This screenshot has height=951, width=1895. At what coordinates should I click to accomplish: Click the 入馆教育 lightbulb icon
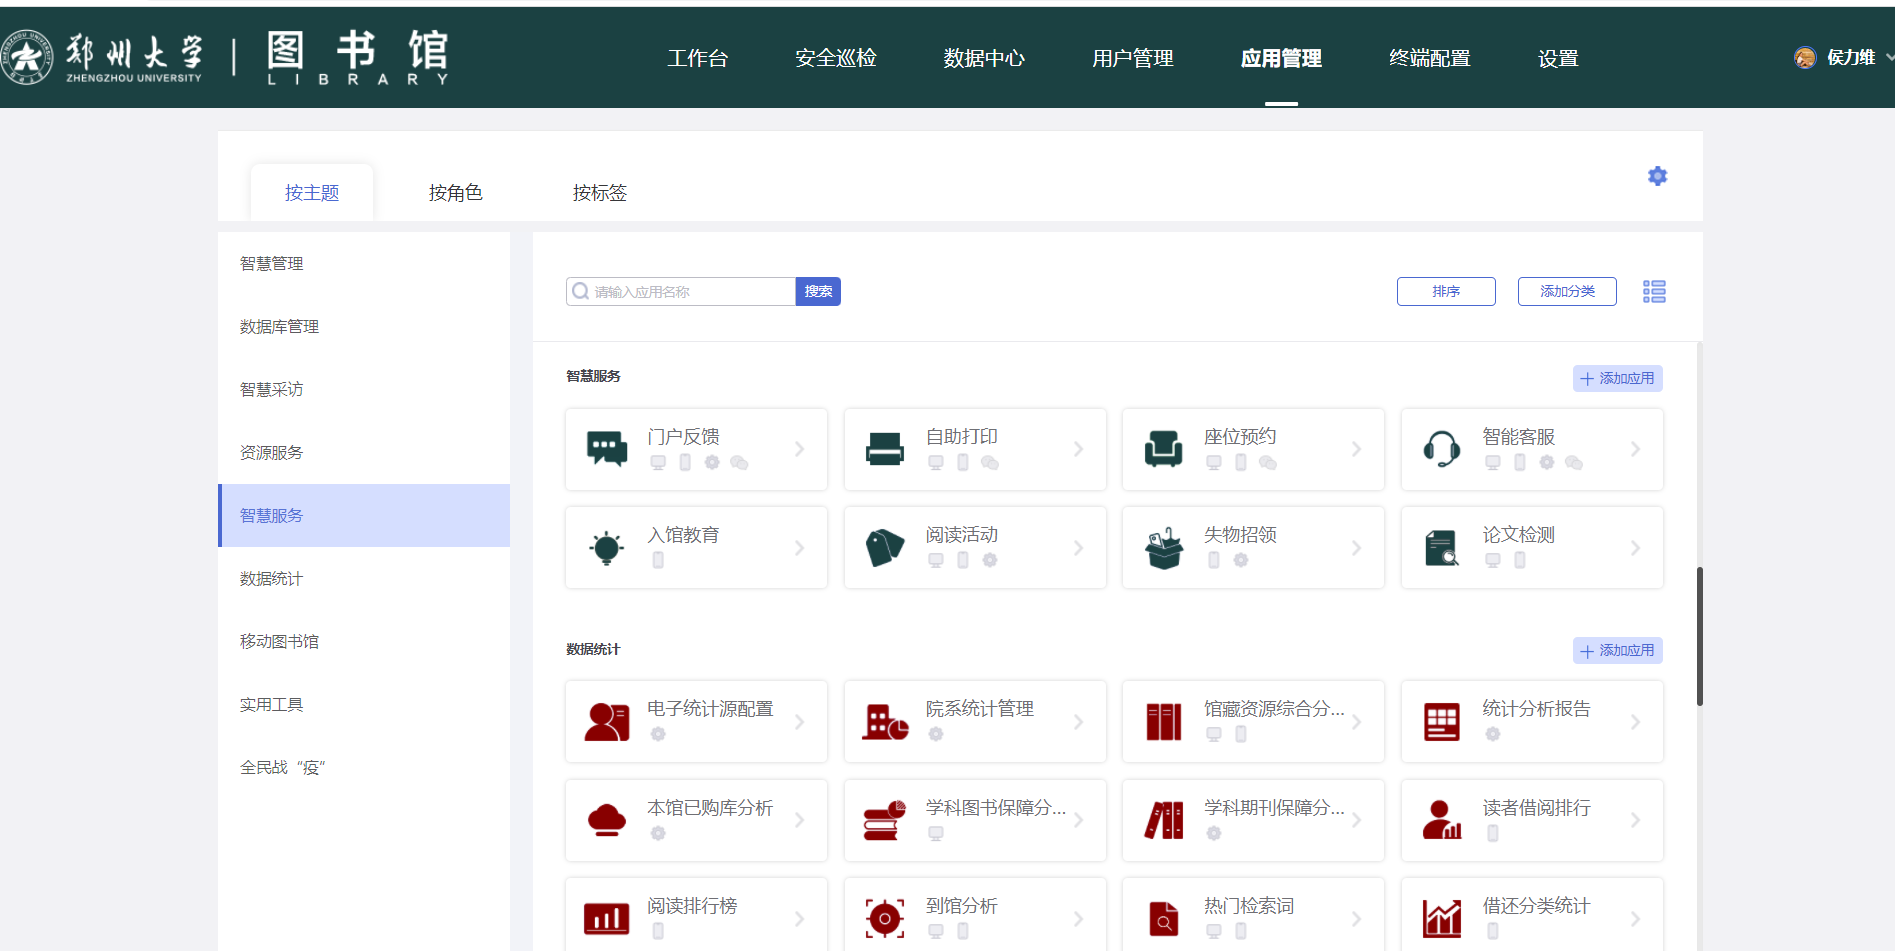[607, 548]
